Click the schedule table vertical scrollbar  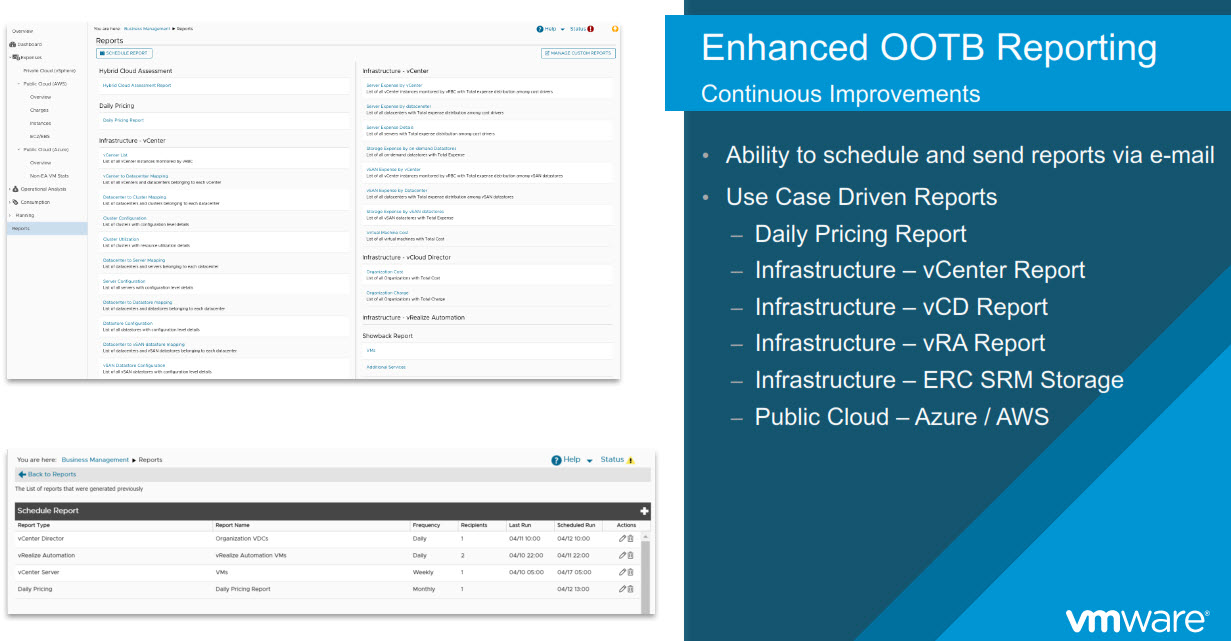pos(646,572)
